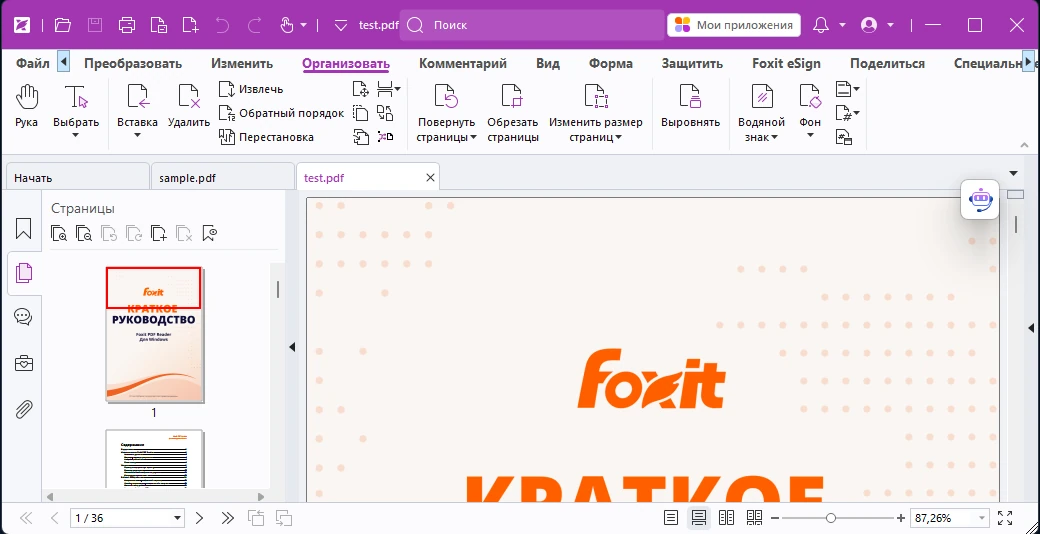Click Извлечь to extract pages

pyautogui.click(x=251, y=89)
